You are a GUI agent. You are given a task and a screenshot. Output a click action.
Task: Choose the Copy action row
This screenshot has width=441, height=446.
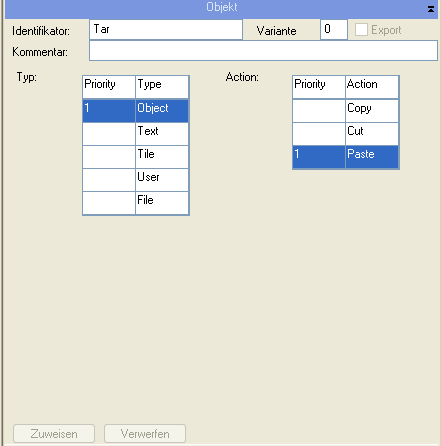[346, 111]
